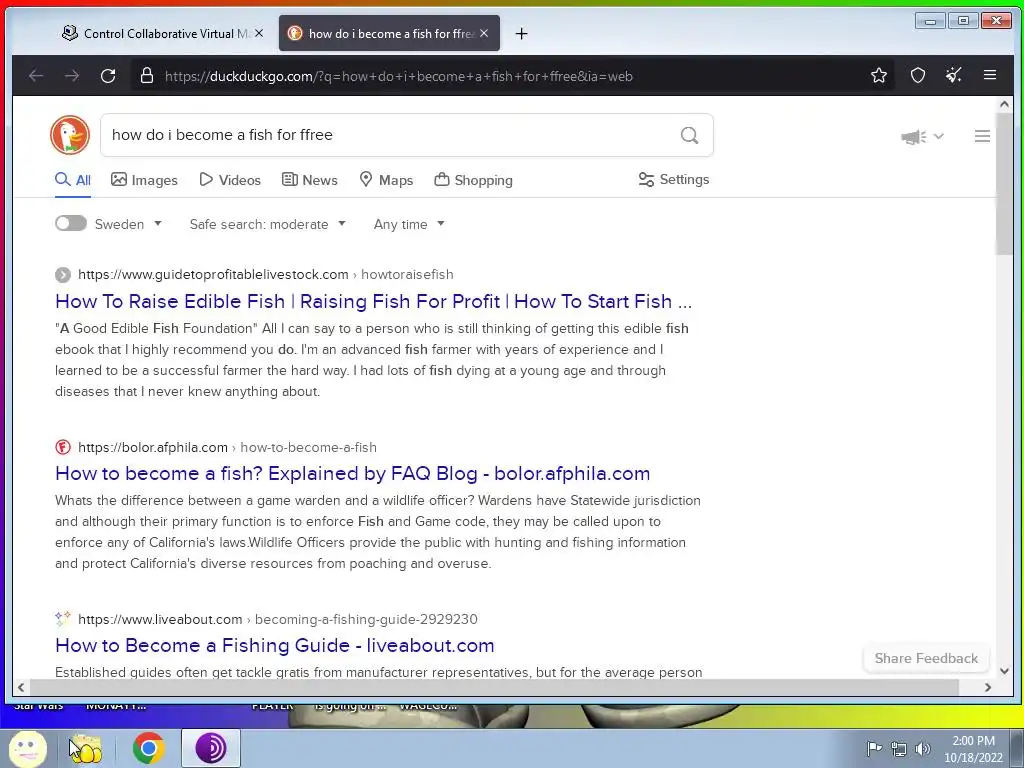Click the Share Feedback button

click(926, 658)
